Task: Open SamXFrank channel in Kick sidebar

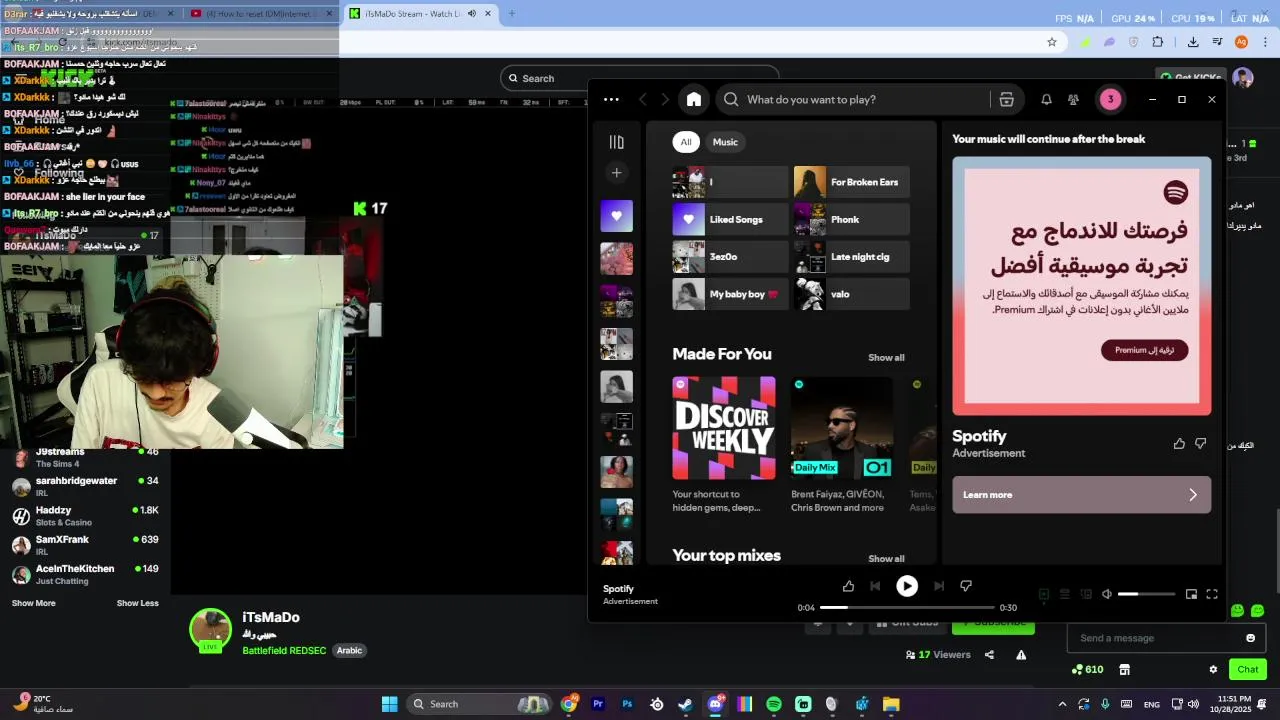Action: coord(85,545)
